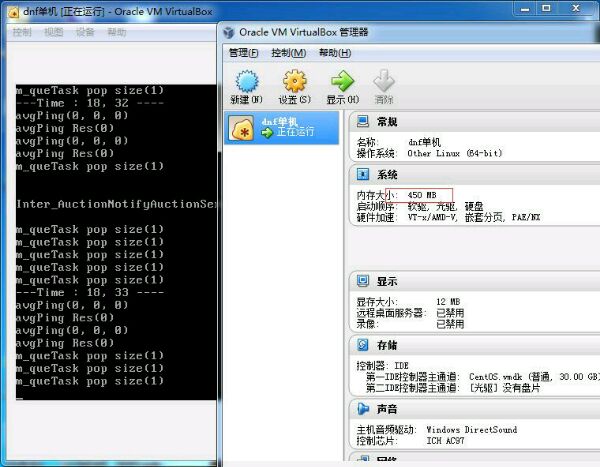
Task: Open the 控制(M) menu in Manager
Action: coord(289,53)
